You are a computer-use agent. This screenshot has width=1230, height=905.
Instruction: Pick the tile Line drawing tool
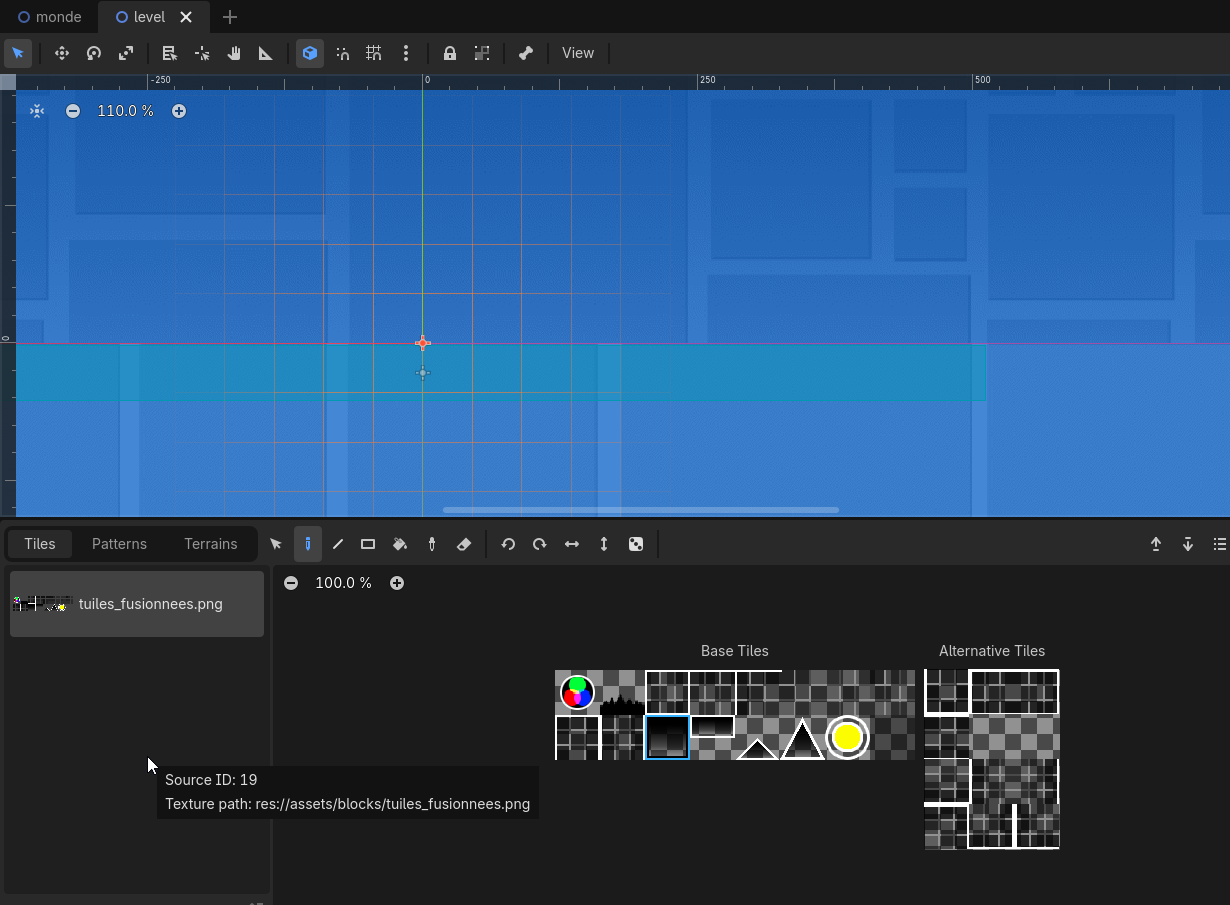click(338, 544)
